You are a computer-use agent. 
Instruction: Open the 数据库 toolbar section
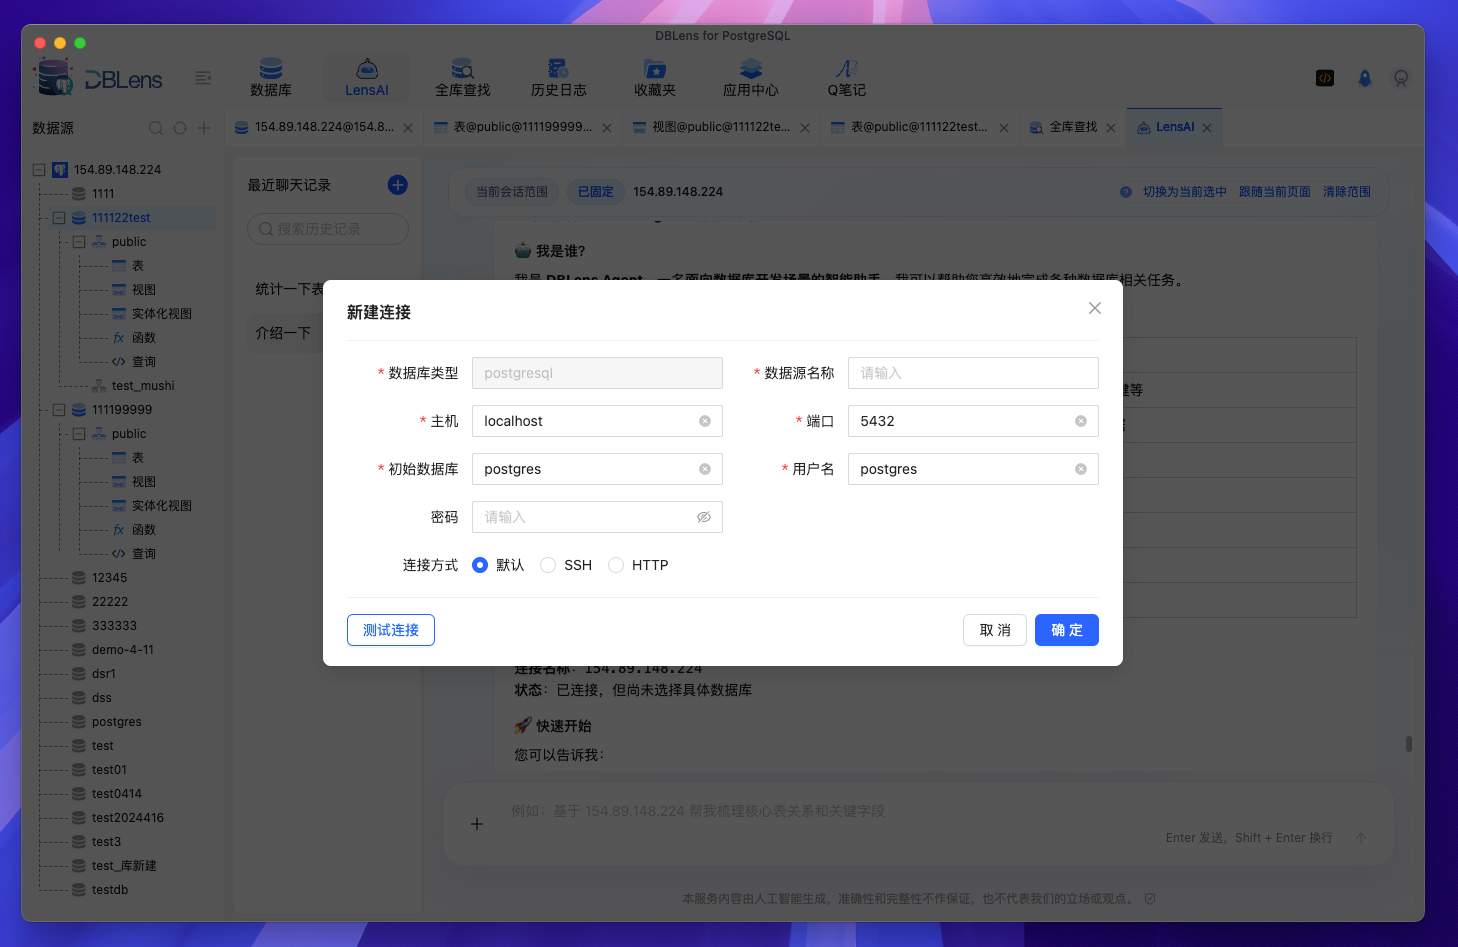(270, 77)
